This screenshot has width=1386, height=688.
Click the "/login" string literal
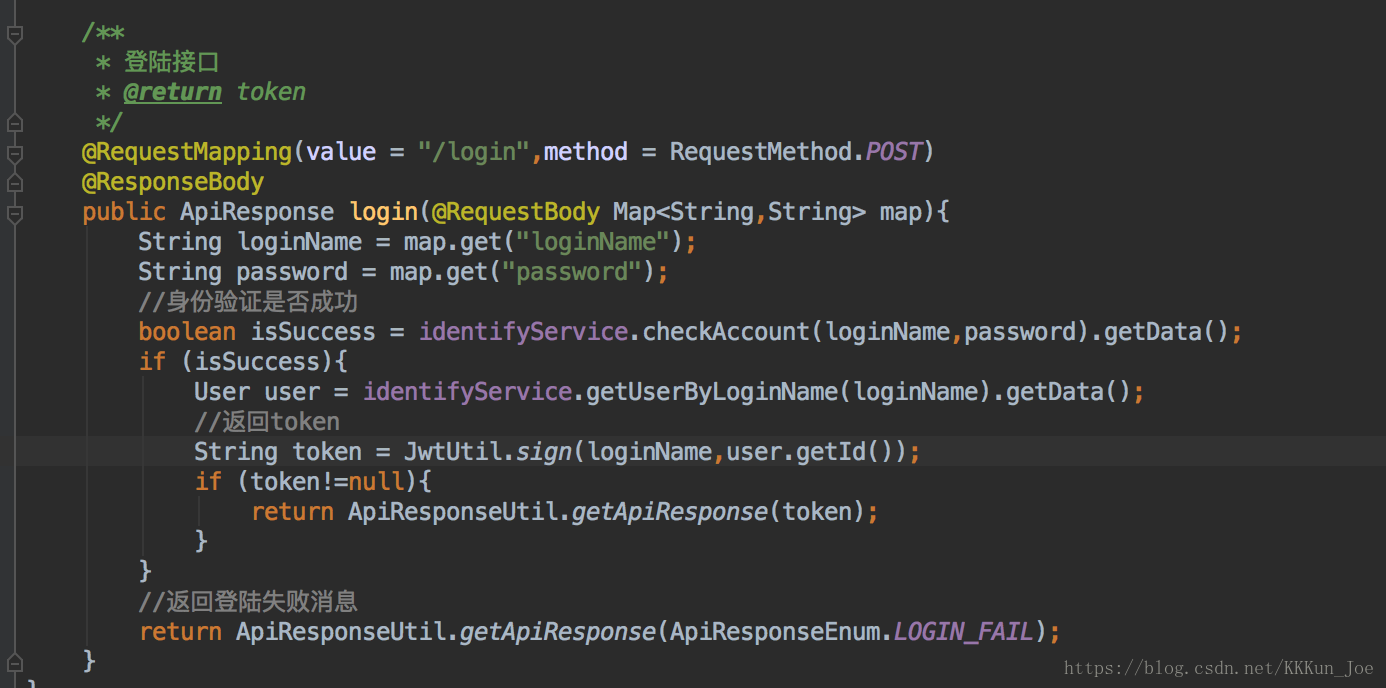[x=474, y=152]
